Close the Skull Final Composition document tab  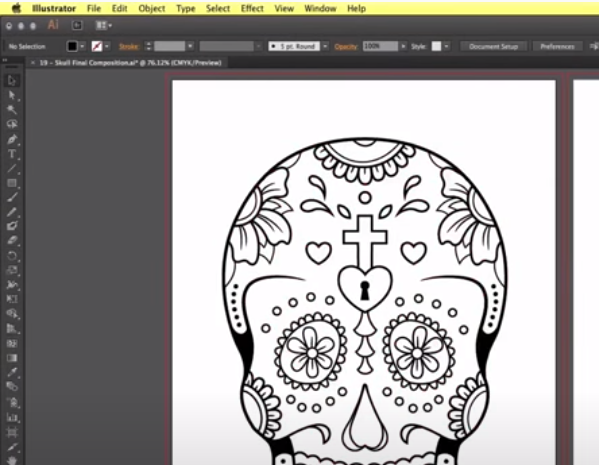(x=33, y=63)
